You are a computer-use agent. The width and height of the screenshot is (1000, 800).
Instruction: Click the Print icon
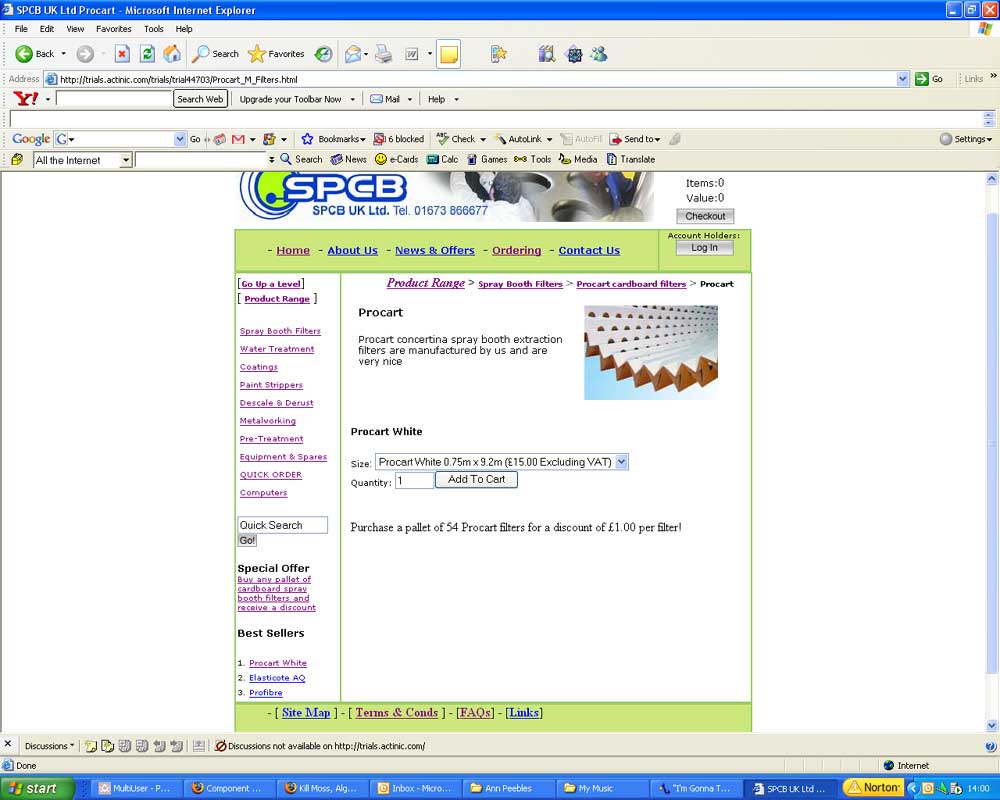(x=383, y=54)
